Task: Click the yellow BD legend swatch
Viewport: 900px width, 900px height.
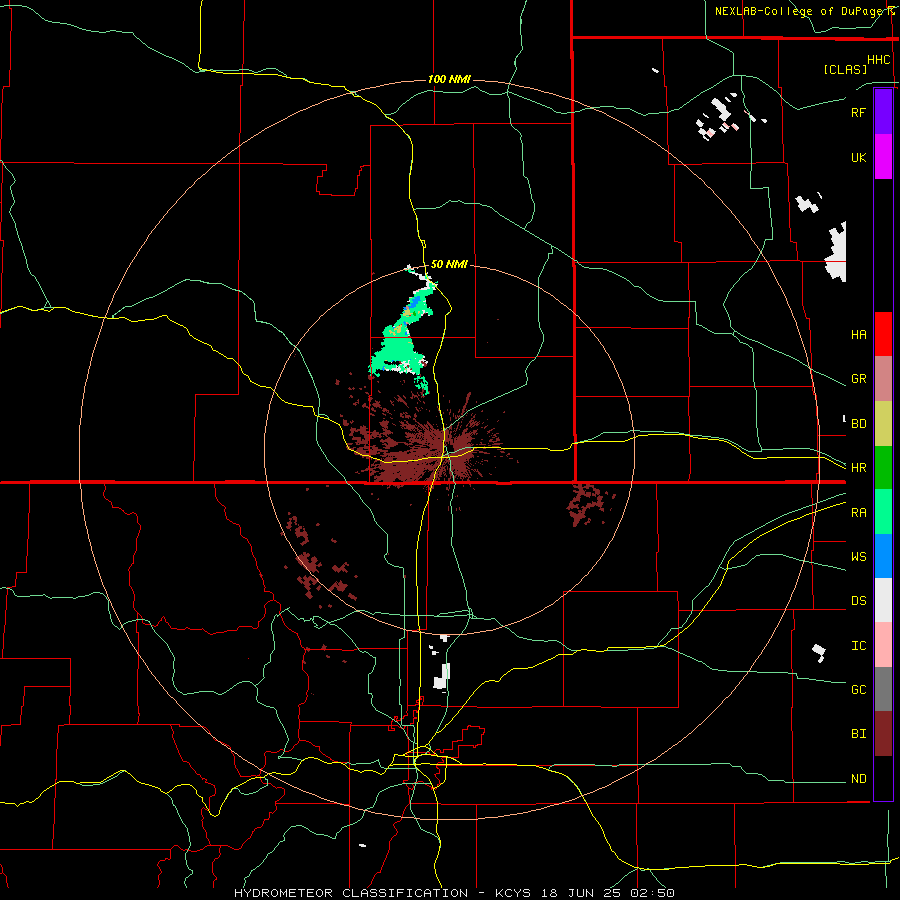Action: tap(883, 424)
